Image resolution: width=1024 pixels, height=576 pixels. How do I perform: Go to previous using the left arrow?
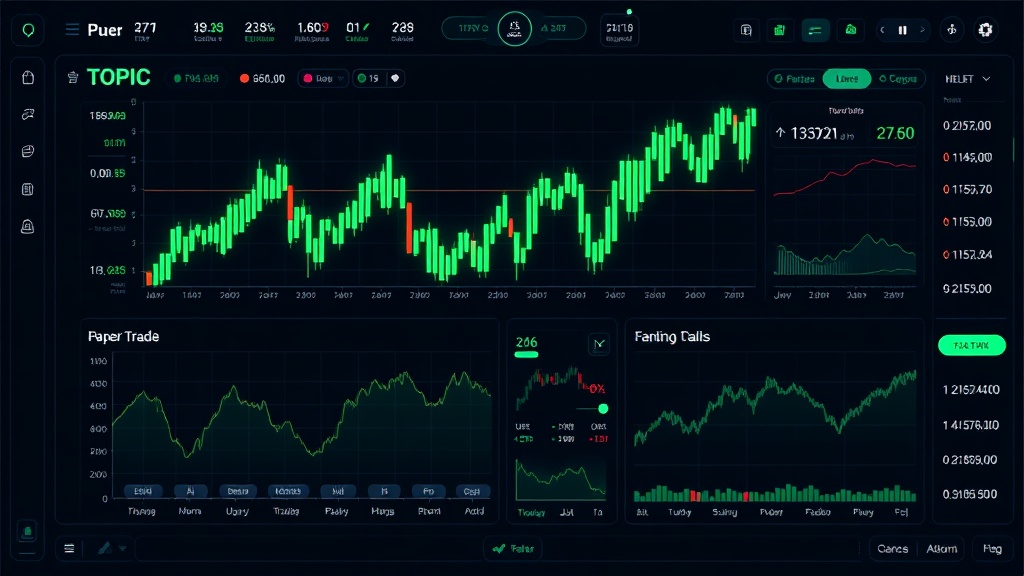coord(883,30)
